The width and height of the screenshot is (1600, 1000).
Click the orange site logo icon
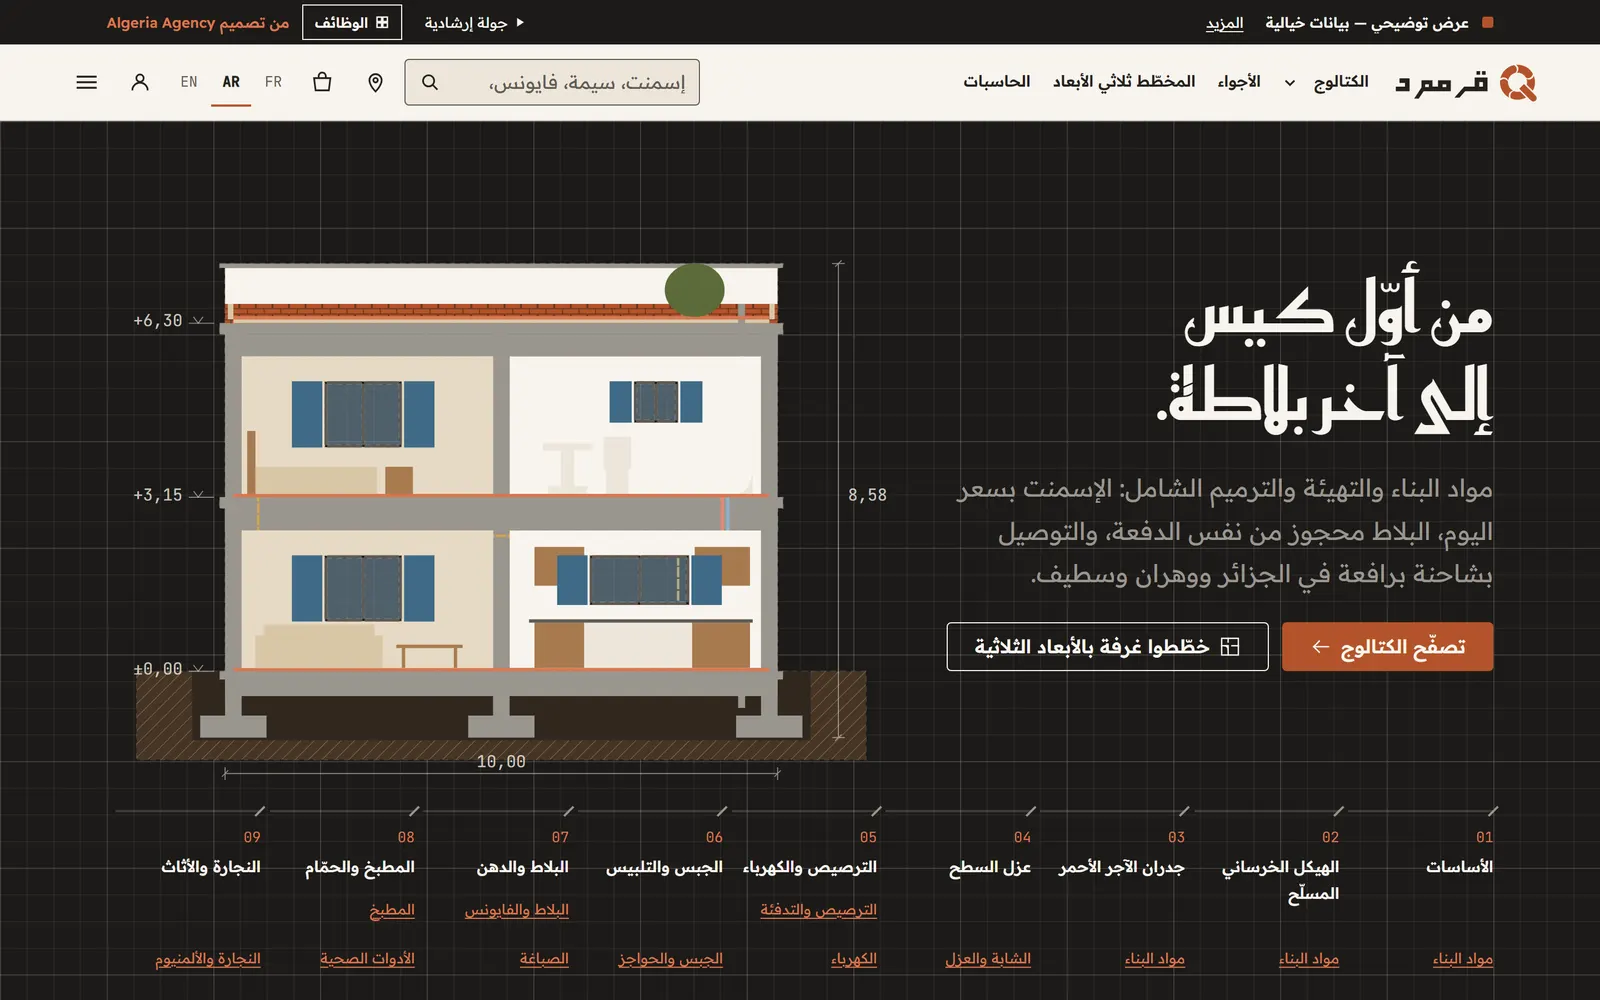(x=1518, y=83)
